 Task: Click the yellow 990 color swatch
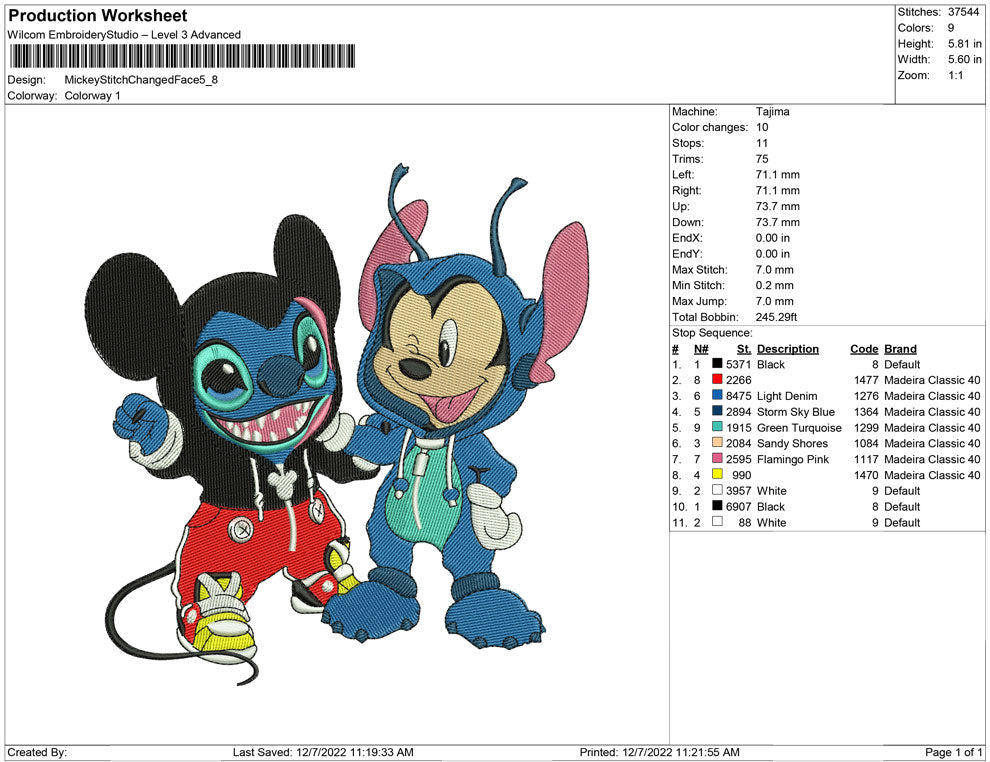tap(718, 475)
